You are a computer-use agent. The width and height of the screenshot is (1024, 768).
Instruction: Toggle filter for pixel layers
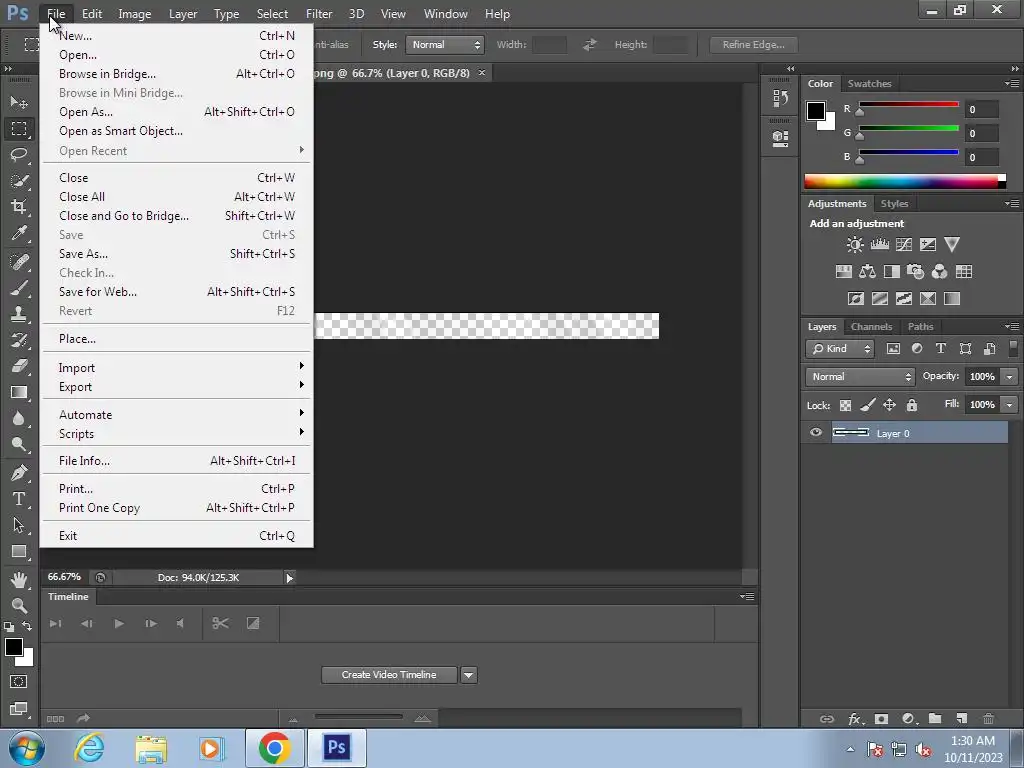point(893,349)
